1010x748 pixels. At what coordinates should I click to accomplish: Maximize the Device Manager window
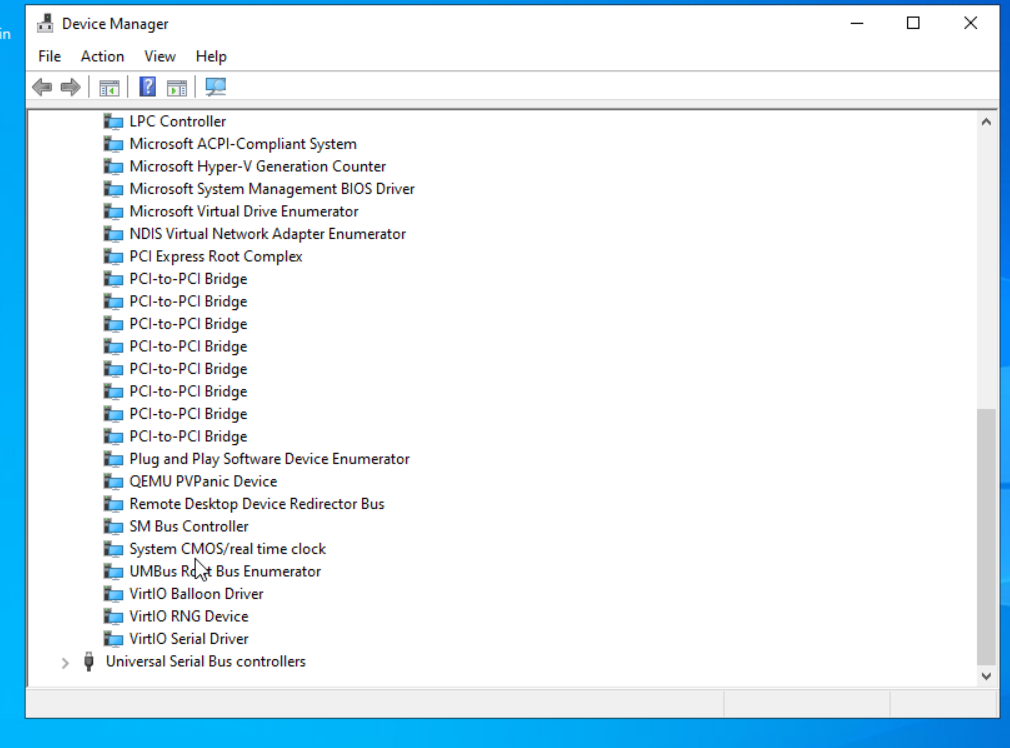pos(913,23)
